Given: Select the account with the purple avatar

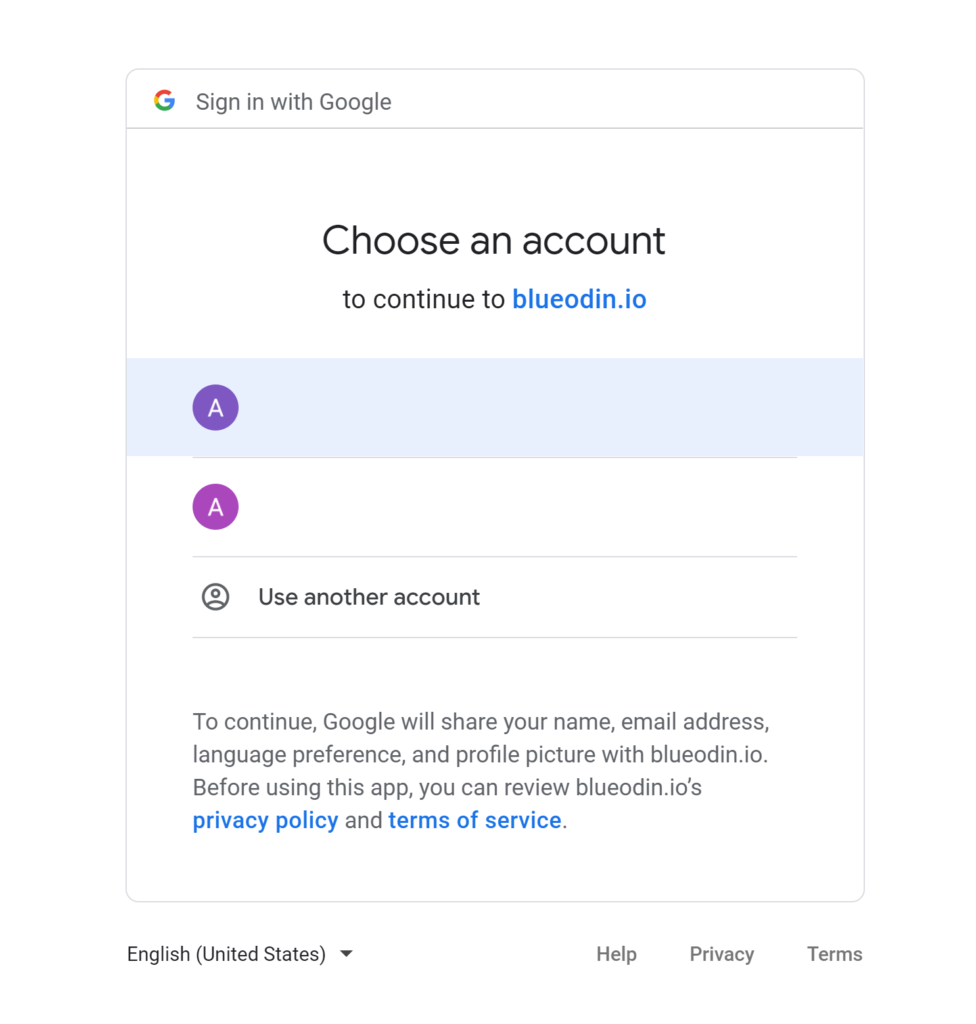Looking at the screenshot, I should click(x=450, y=407).
